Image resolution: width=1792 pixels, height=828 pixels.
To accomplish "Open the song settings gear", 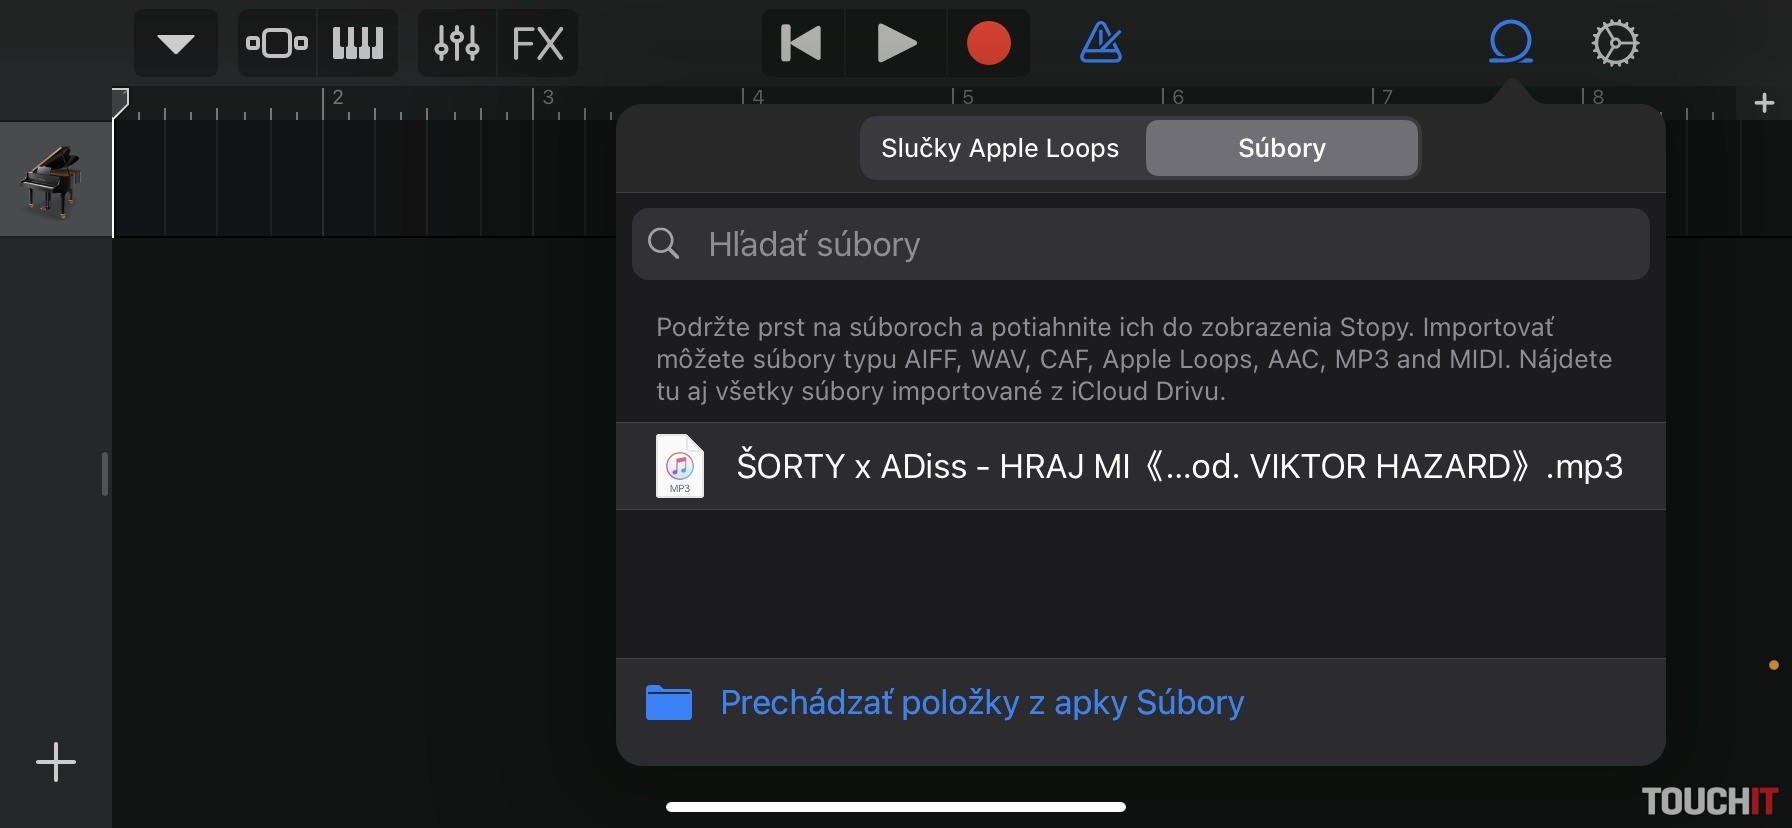I will (1615, 44).
